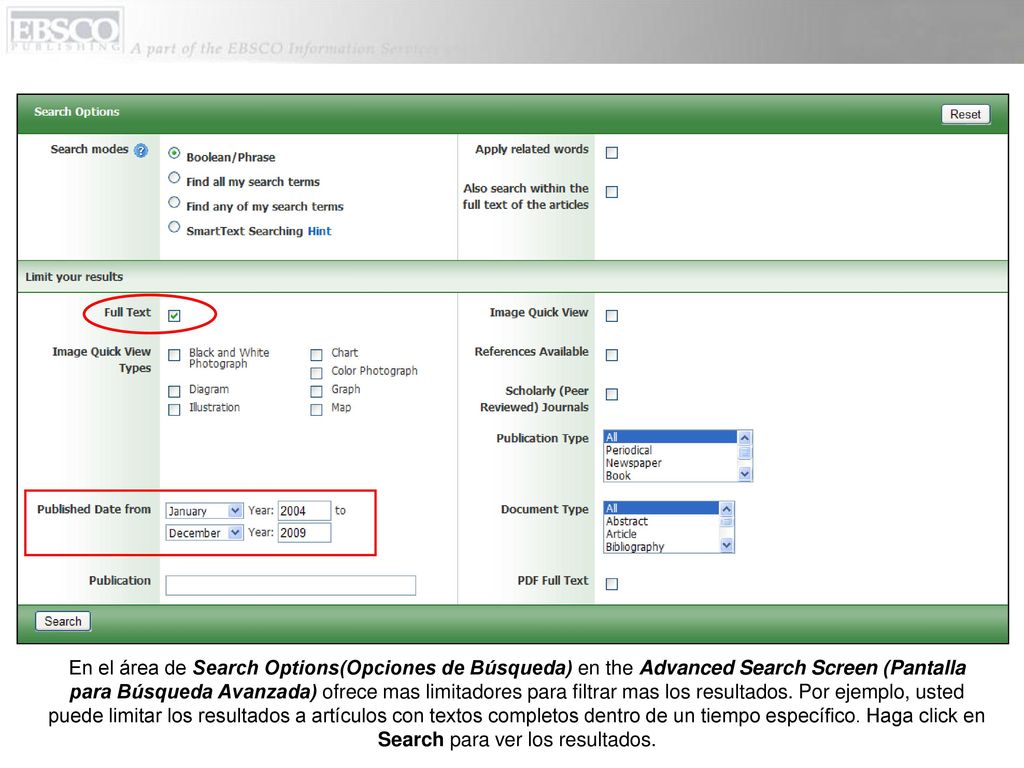Select Book in Publication Type list
The height and width of the screenshot is (768, 1024).
point(670,475)
